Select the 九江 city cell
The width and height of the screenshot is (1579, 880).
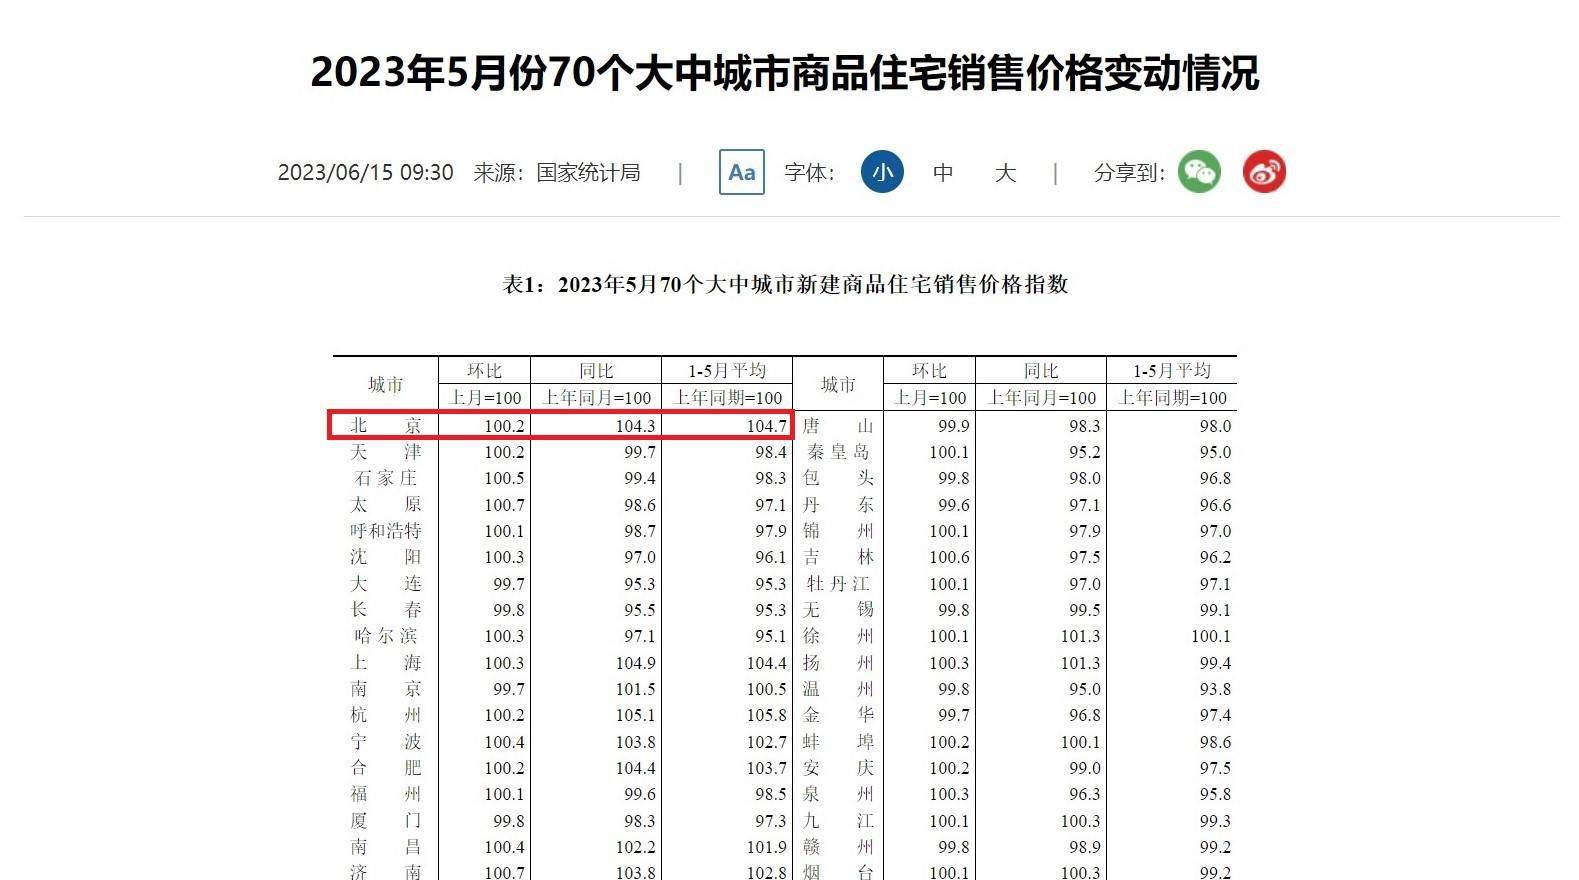[x=838, y=820]
